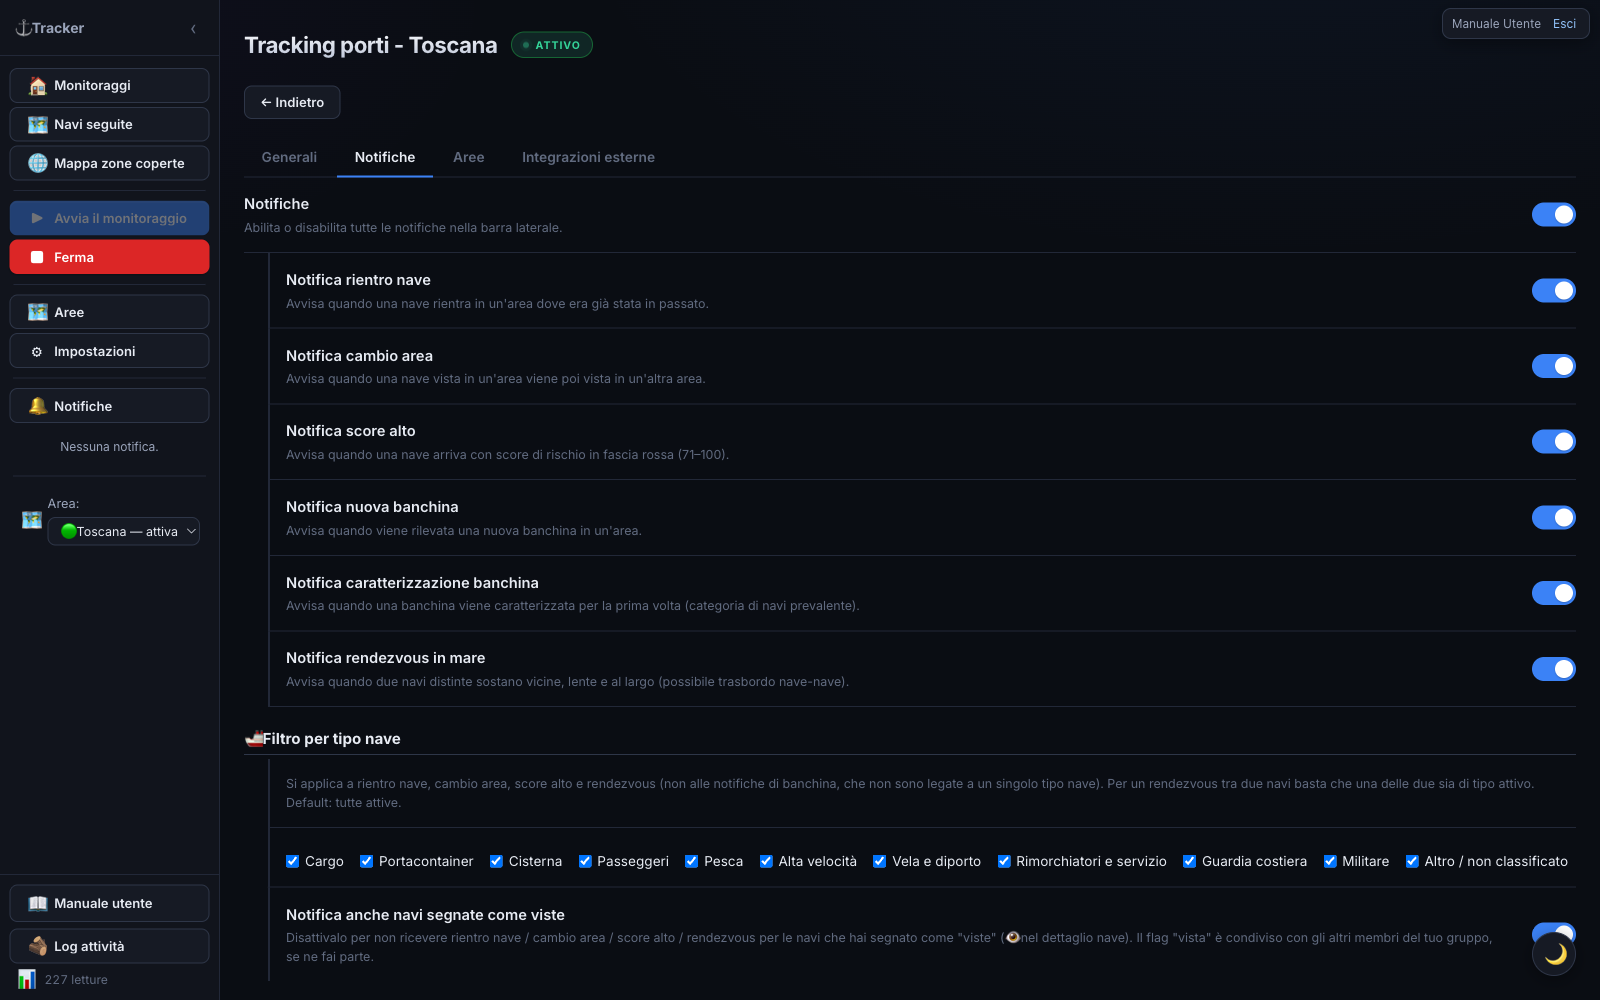Toggle dark mode with the moon icon
Image resolution: width=1600 pixels, height=1000 pixels.
tap(1554, 954)
